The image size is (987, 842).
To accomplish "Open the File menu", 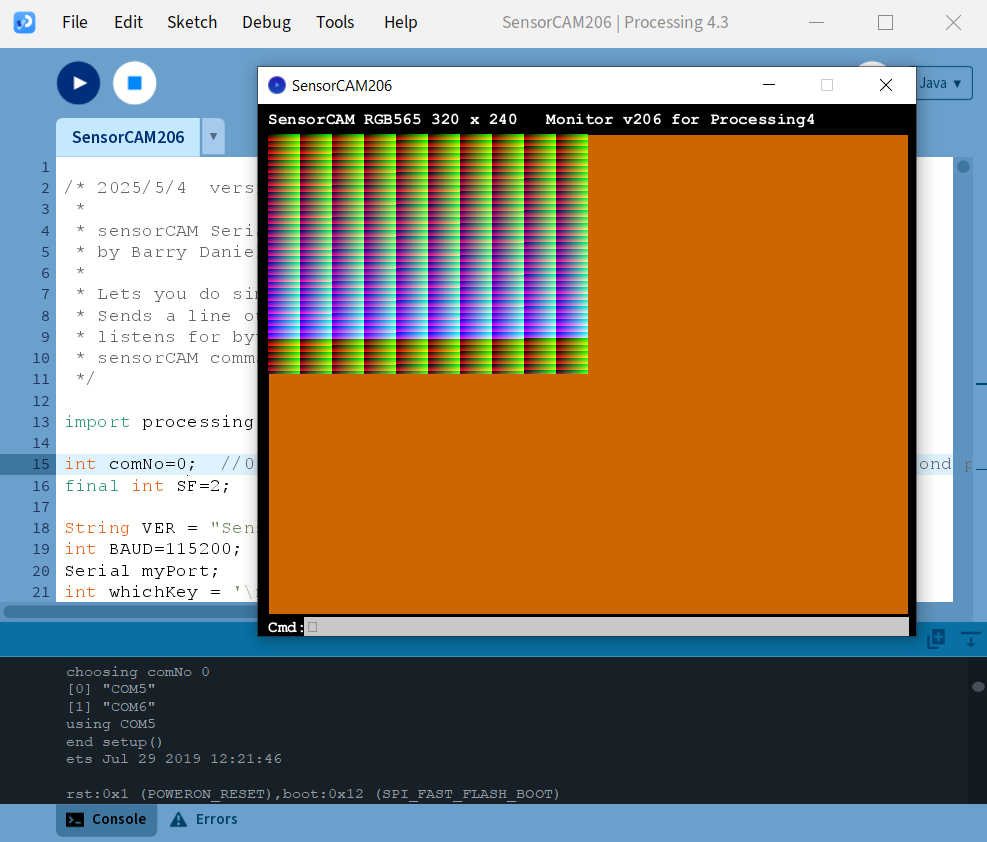I will pyautogui.click(x=74, y=21).
